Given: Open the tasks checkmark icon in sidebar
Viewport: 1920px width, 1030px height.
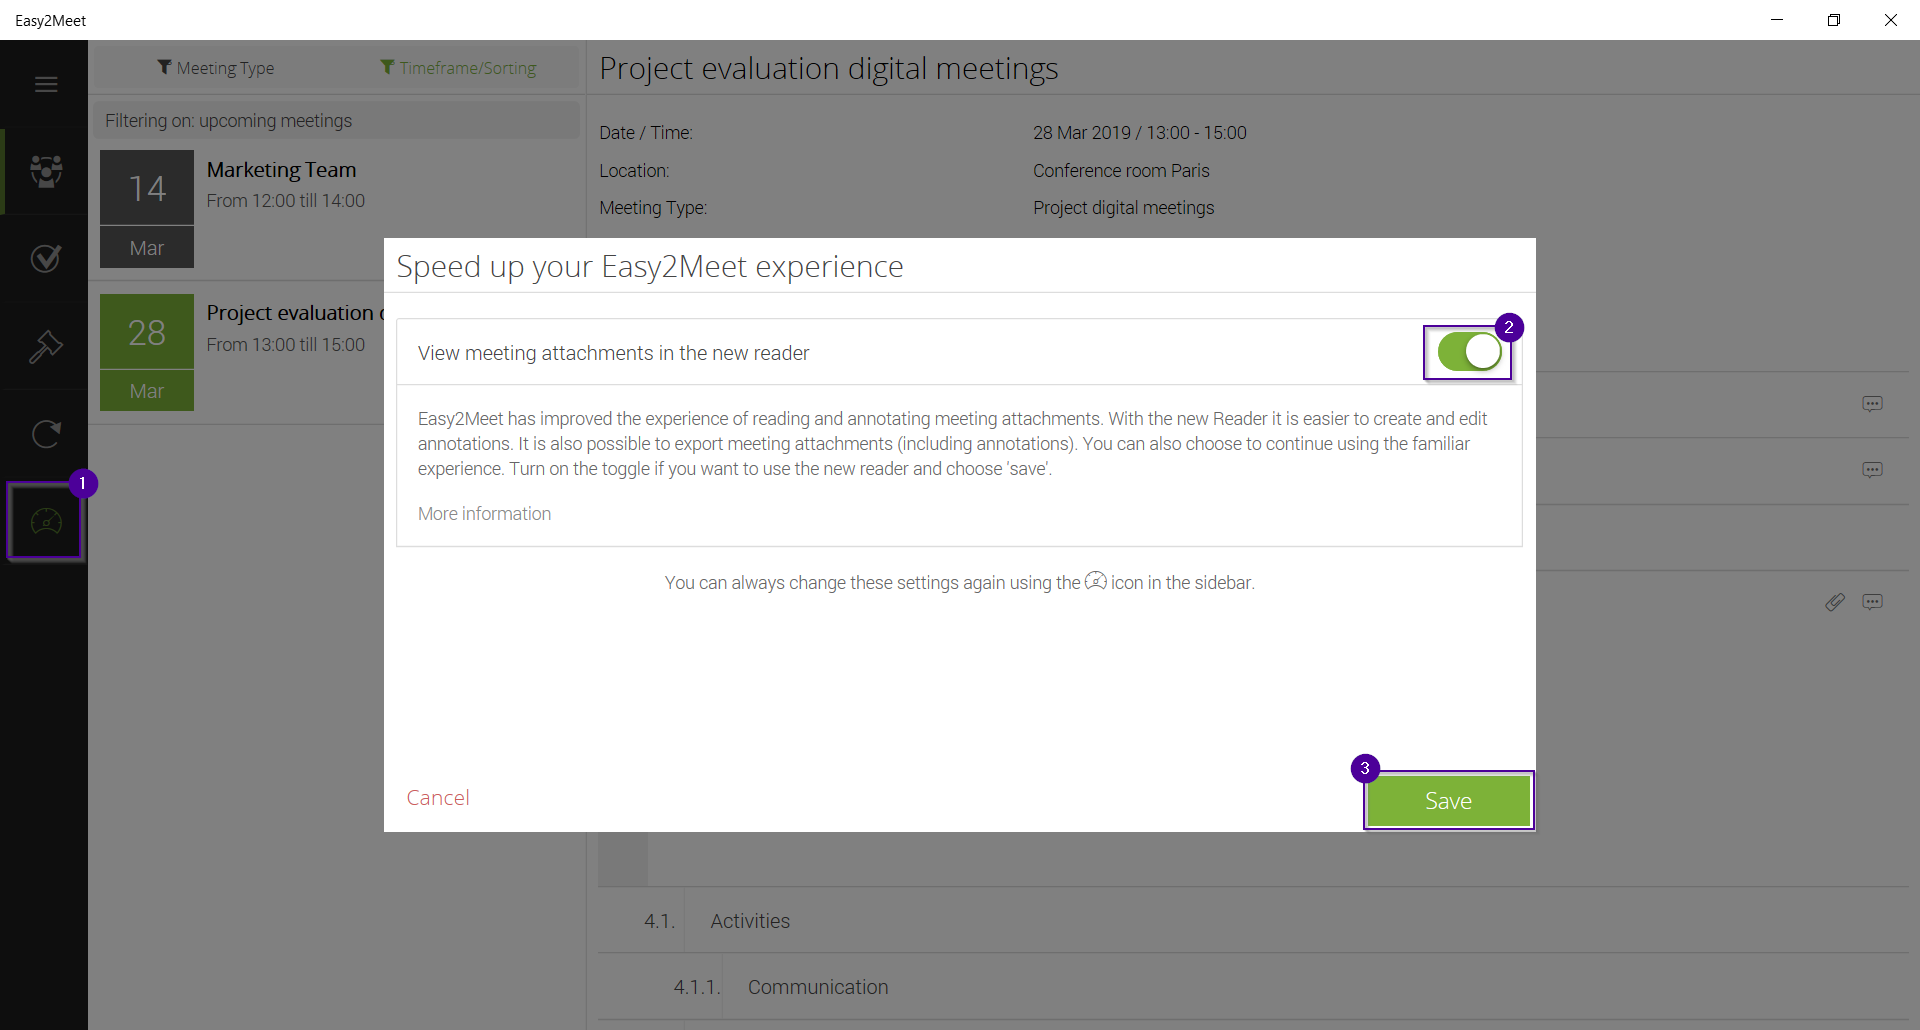Looking at the screenshot, I should [46, 259].
